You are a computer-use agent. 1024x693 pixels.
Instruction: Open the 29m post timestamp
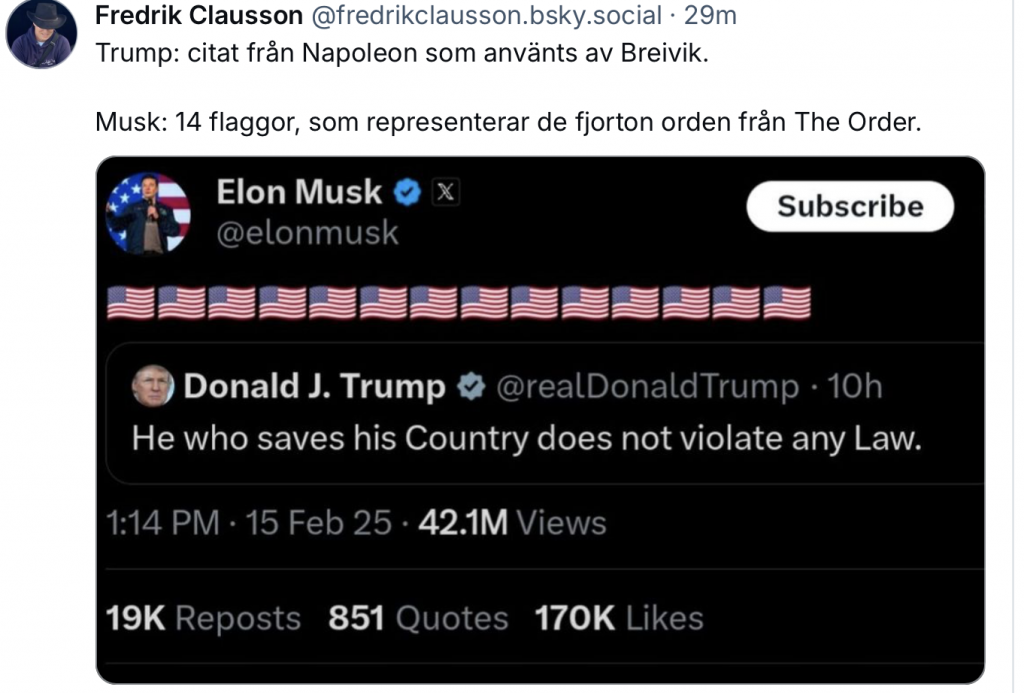[x=711, y=15]
